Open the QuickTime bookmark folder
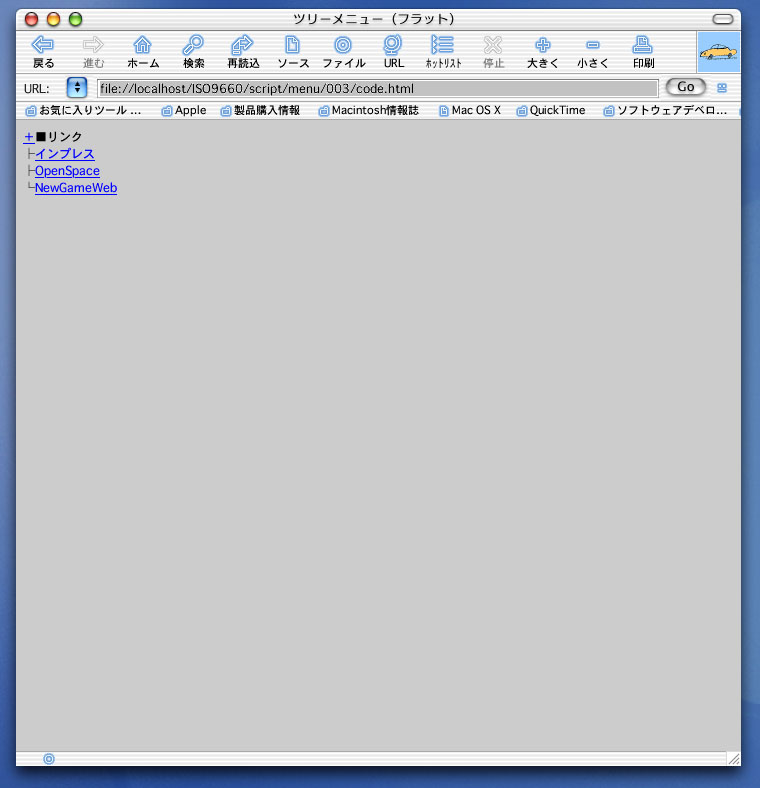760x788 pixels. [x=551, y=111]
